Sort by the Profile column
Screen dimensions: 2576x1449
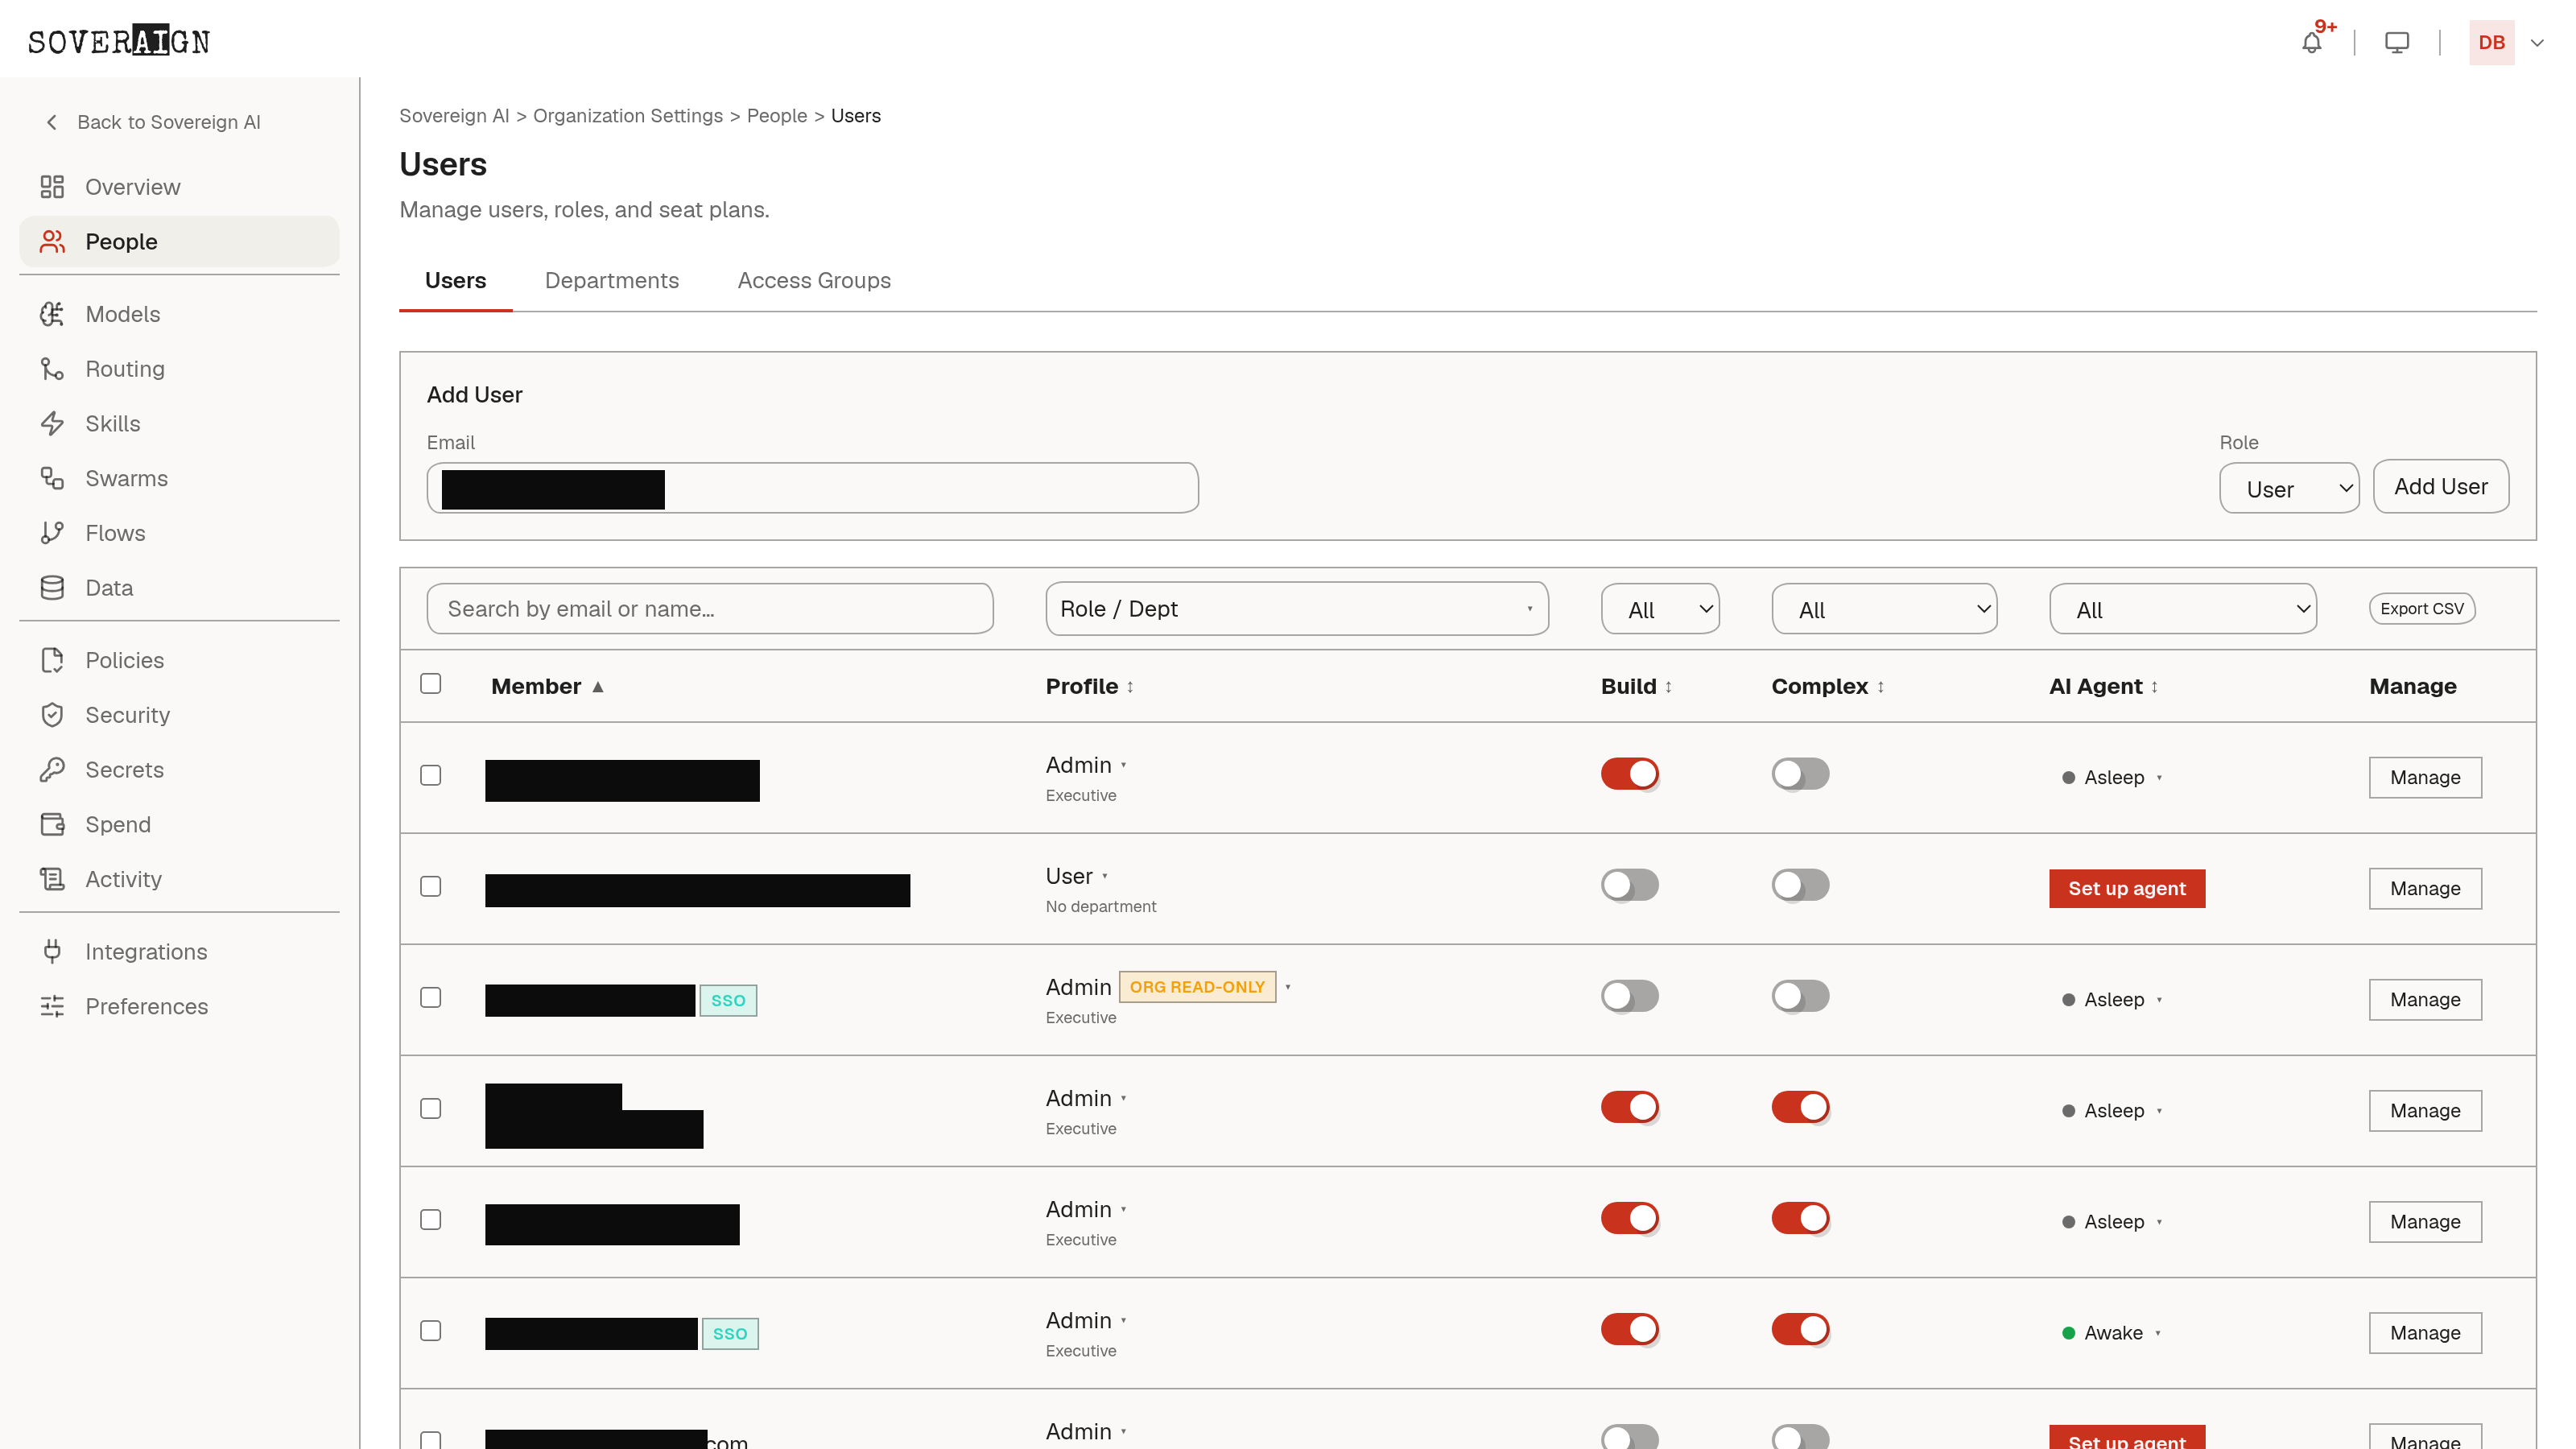point(1090,687)
